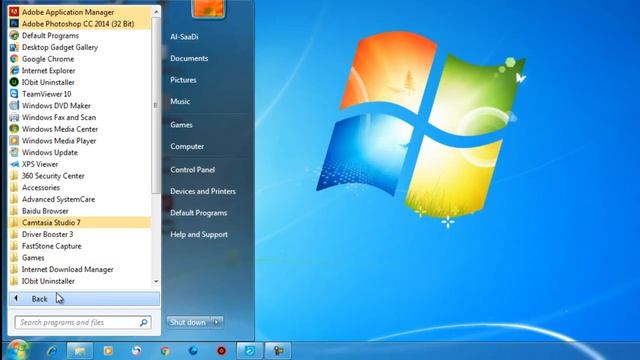This screenshot has width=640, height=360.
Task: Open Documents from the Start menu
Action: [x=189, y=58]
